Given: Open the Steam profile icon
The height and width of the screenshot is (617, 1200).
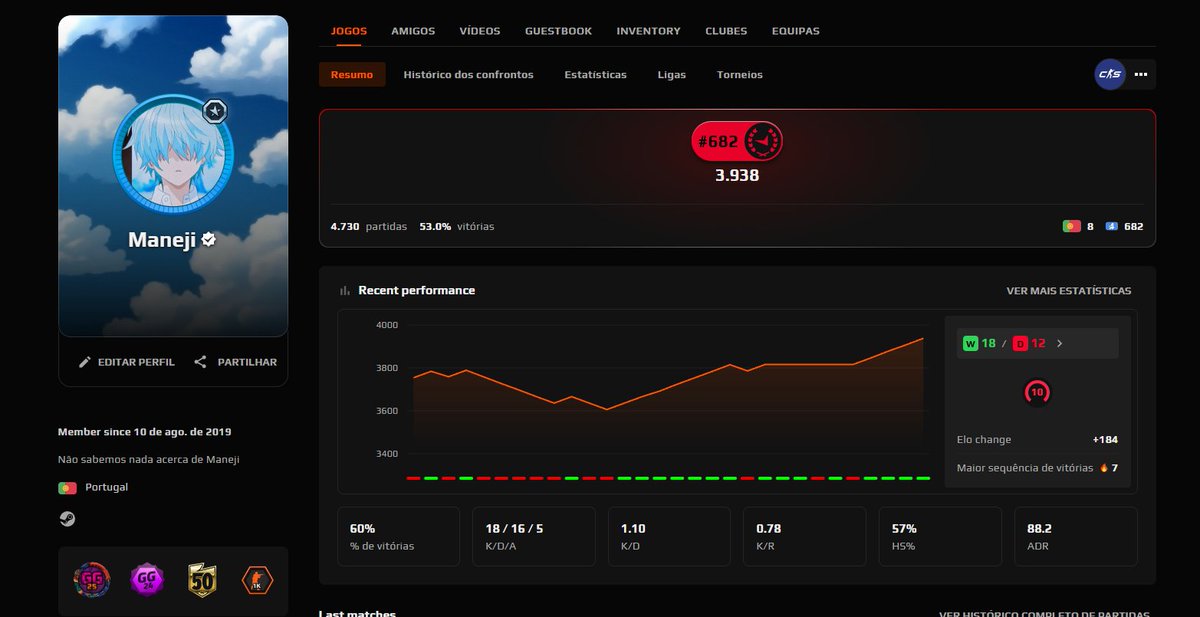Looking at the screenshot, I should [68, 519].
